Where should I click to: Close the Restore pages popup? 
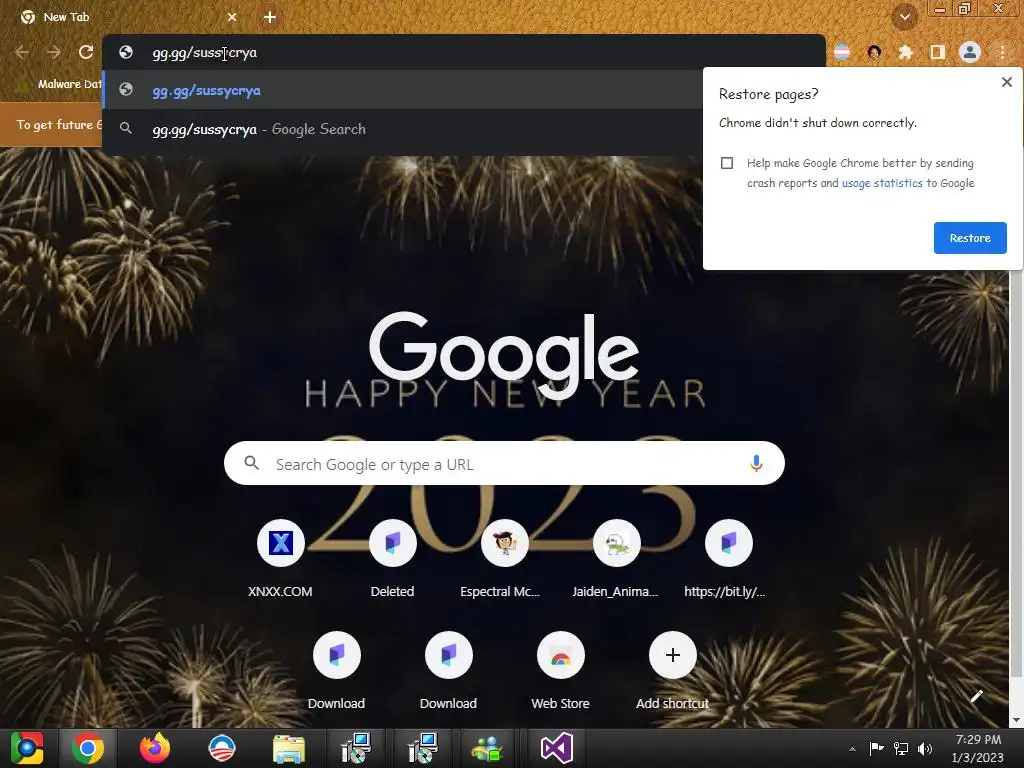pyautogui.click(x=1006, y=82)
